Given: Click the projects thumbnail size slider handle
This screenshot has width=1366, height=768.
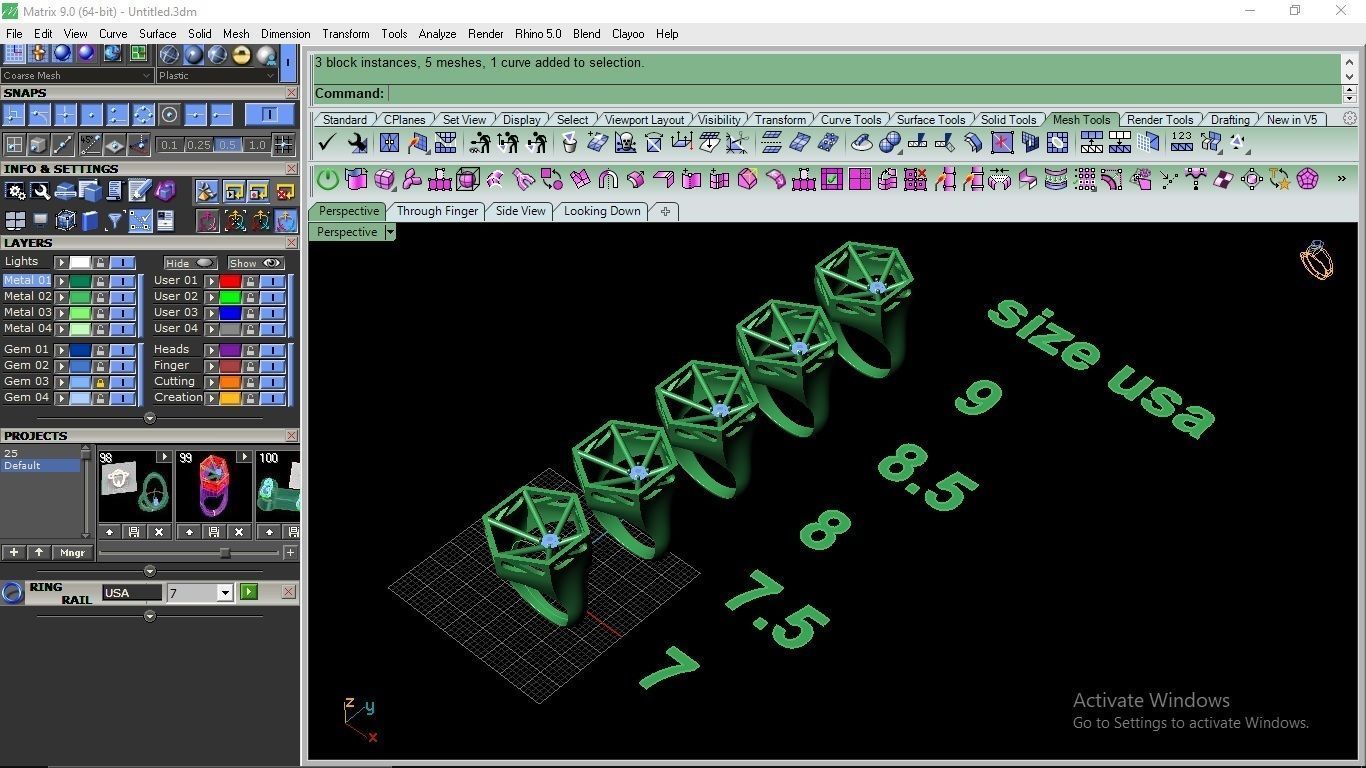Looking at the screenshot, I should 225,553.
